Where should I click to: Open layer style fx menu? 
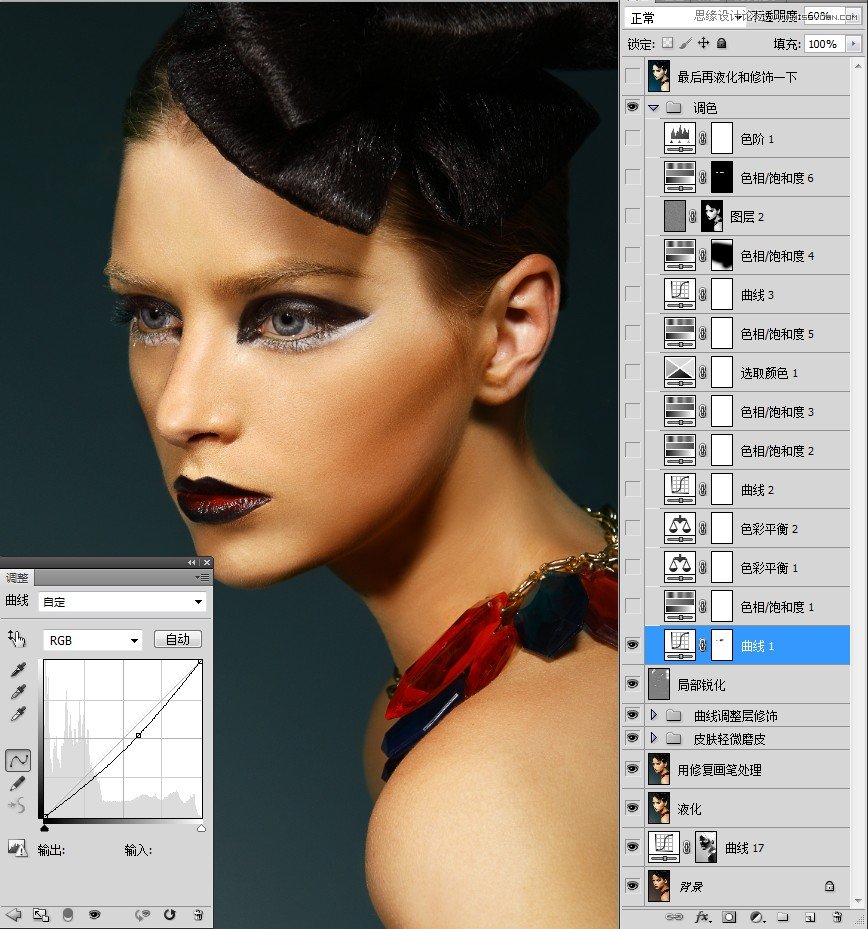[703, 917]
